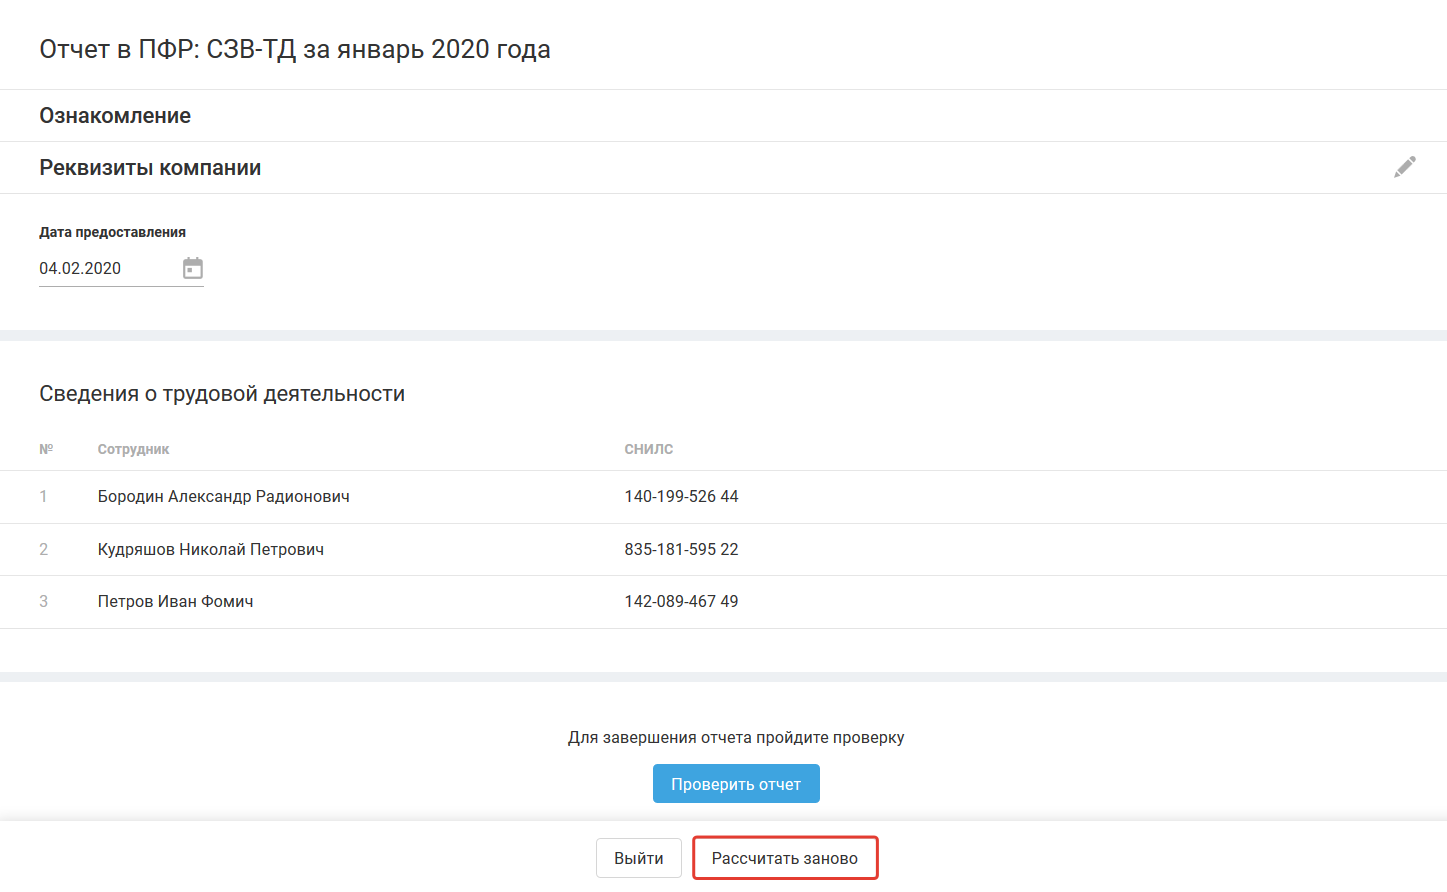Screen dimensions: 1447x892
Task: Click SNILS 835-181-595 22
Action: click(x=682, y=550)
